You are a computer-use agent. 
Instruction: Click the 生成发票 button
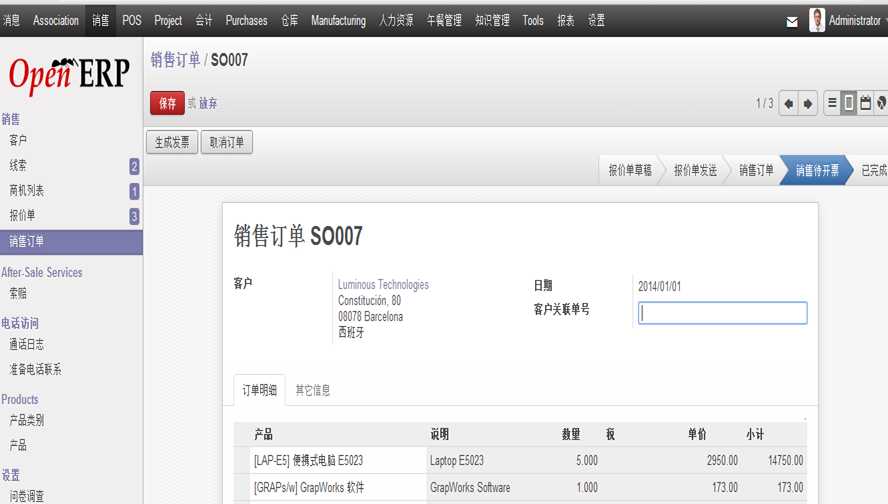172,142
